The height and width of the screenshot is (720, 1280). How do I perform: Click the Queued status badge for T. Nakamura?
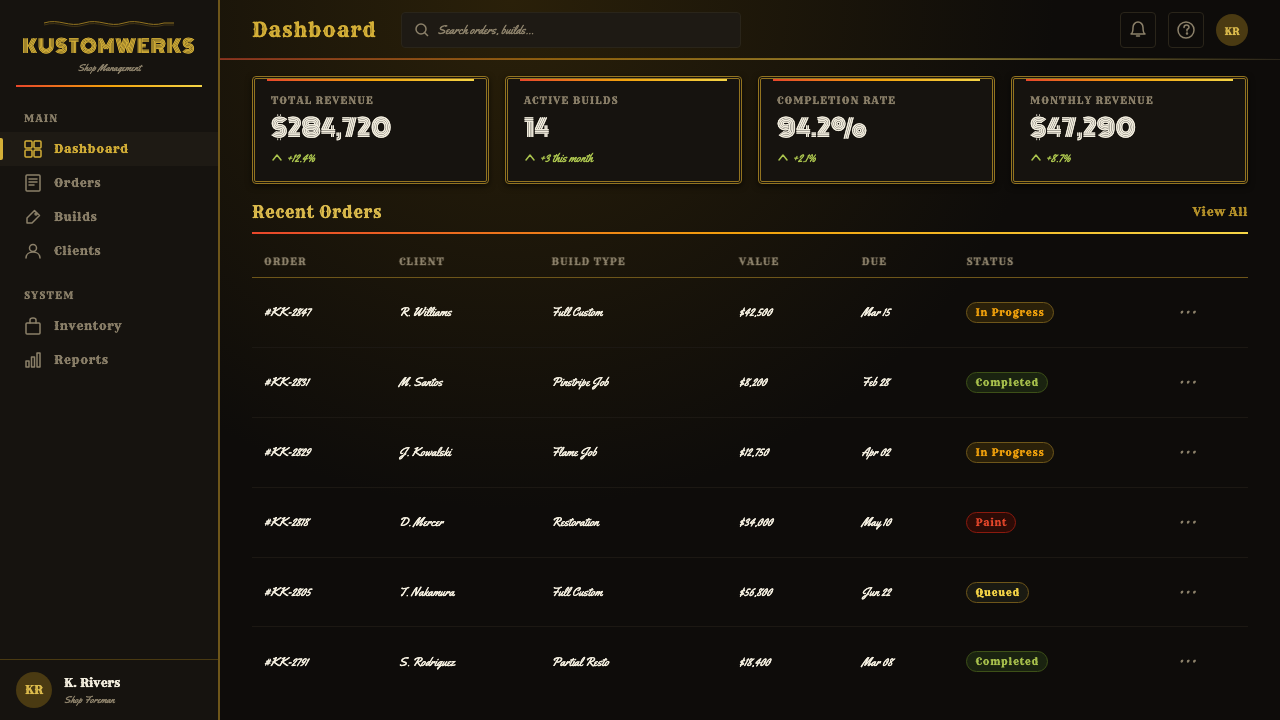coord(997,592)
